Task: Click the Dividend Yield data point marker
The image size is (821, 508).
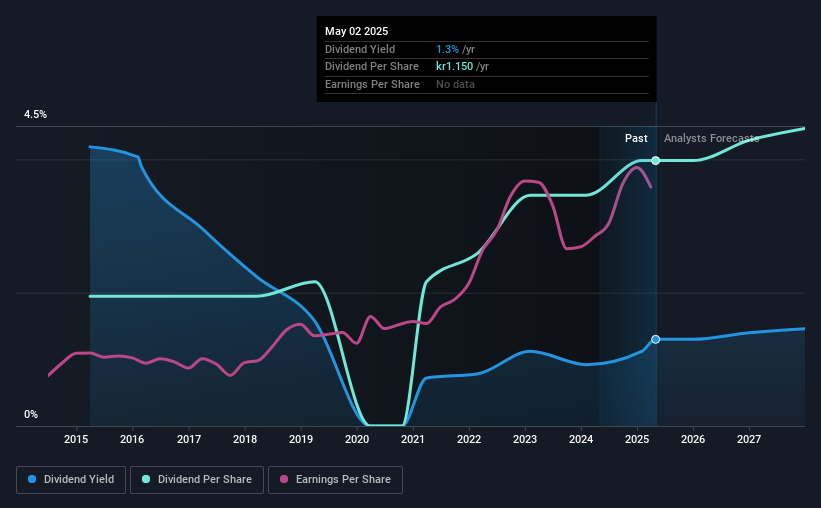Action: pyautogui.click(x=656, y=339)
